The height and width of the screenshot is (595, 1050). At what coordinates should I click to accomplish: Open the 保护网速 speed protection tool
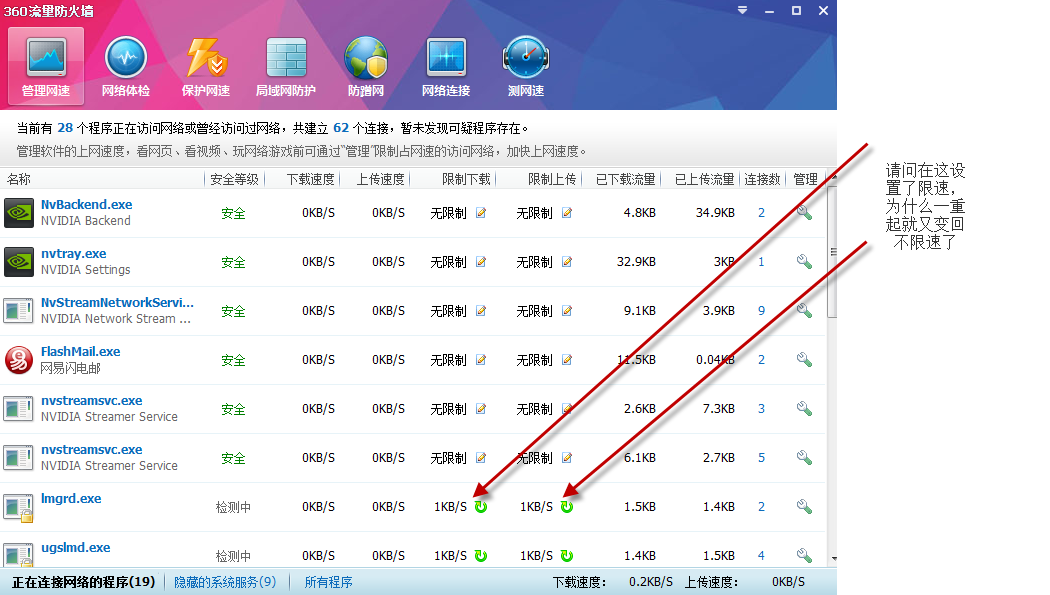206,66
